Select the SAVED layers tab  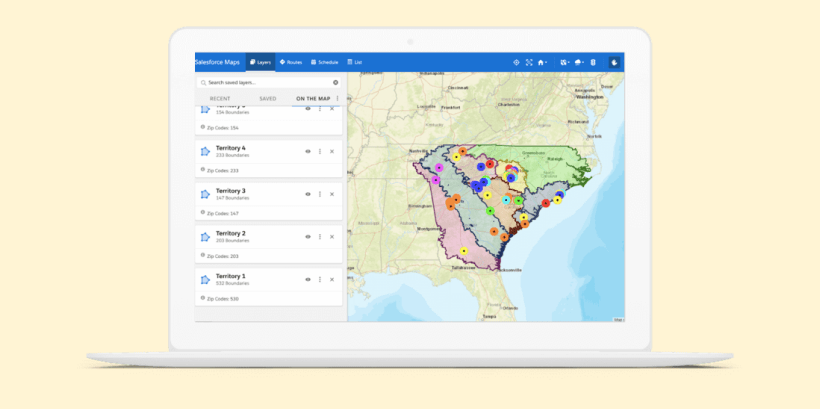[x=267, y=98]
